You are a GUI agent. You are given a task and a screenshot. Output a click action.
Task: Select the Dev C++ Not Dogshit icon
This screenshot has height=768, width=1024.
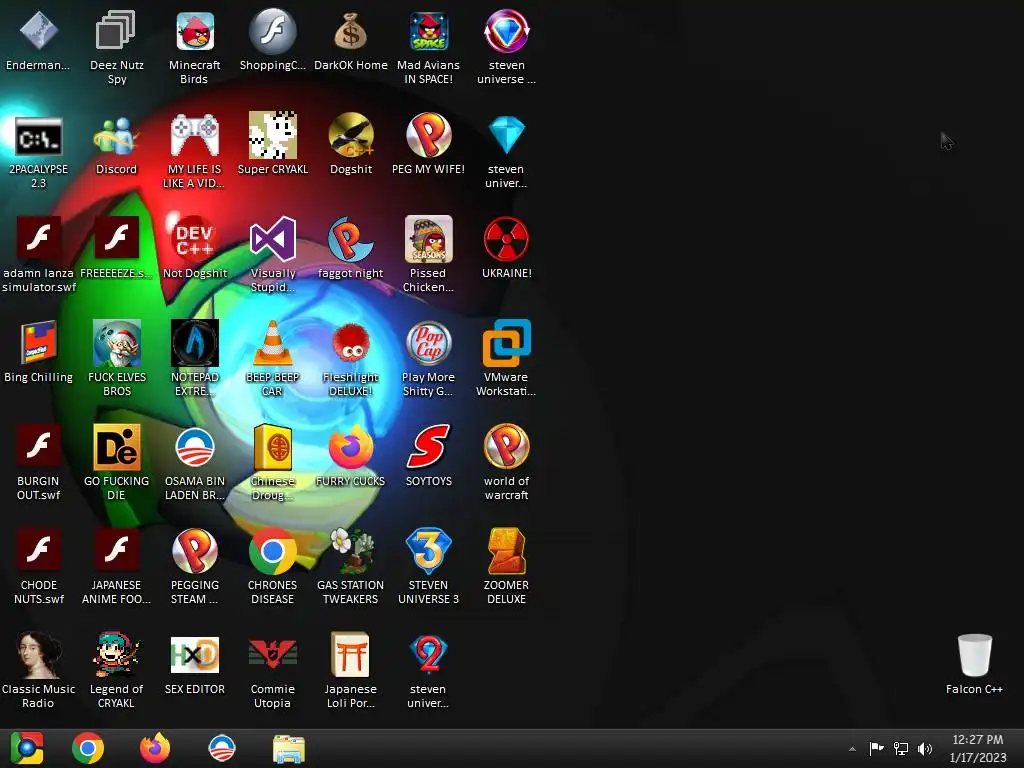195,239
